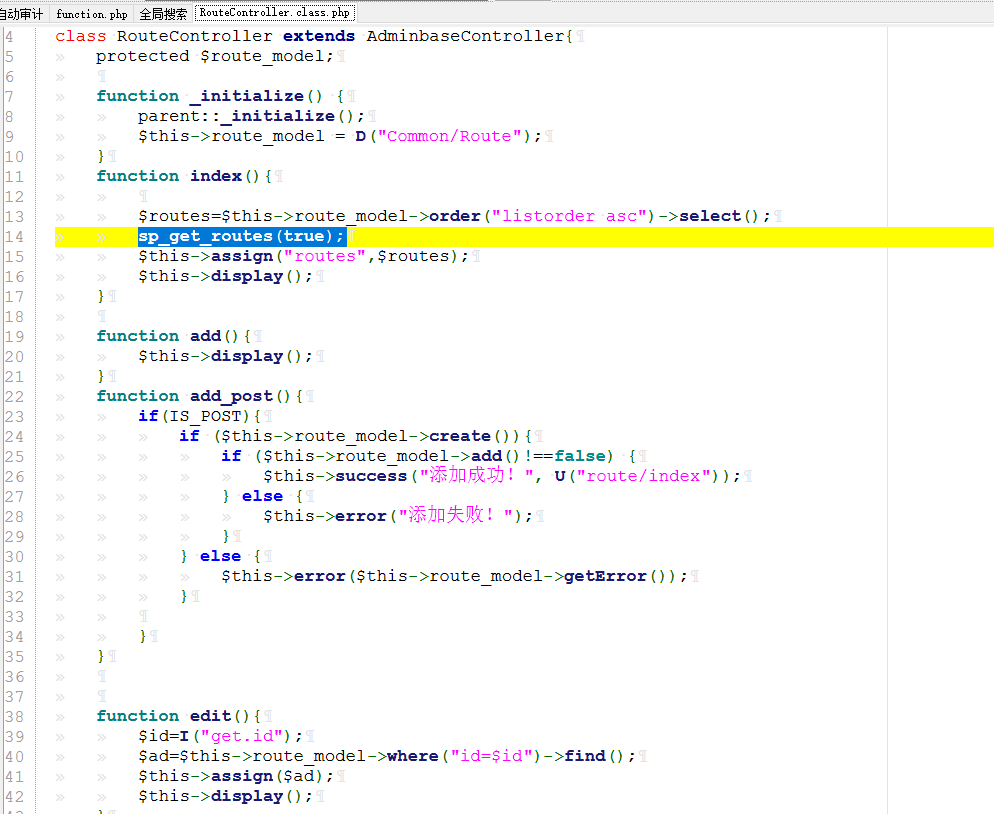Click 'protected $route_model;' on line 5

[214, 56]
